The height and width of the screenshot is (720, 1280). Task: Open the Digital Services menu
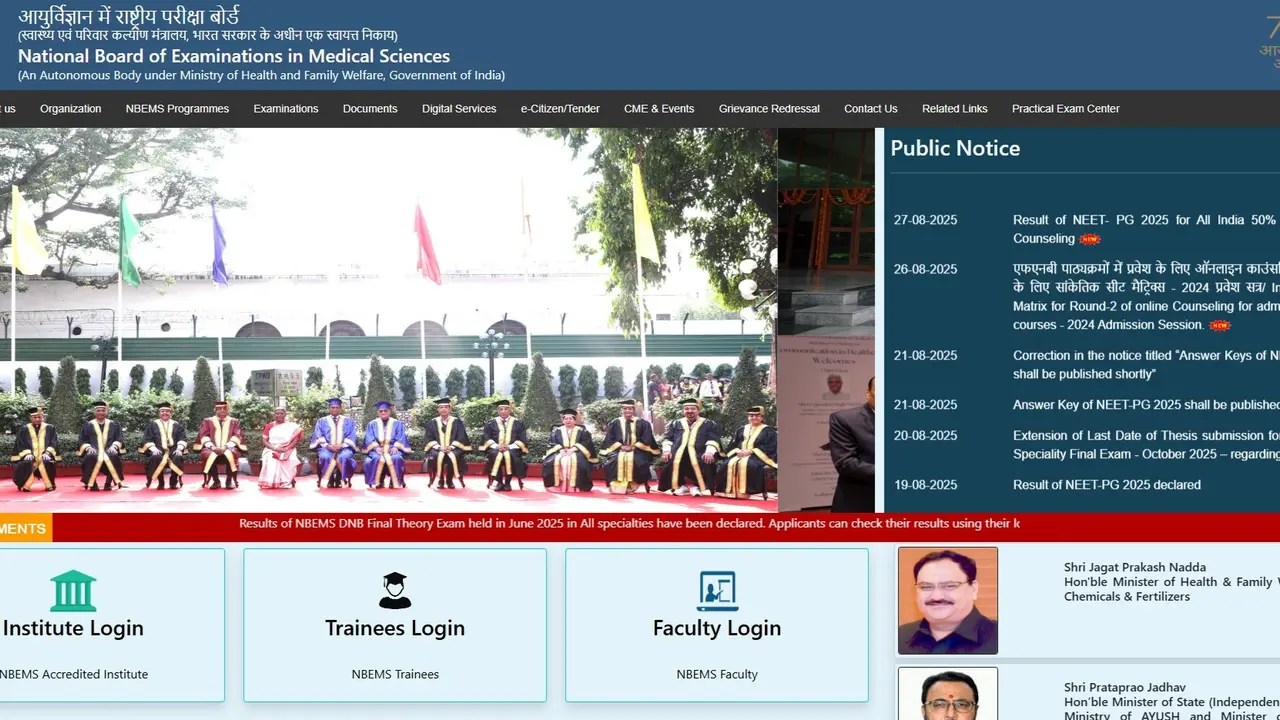click(459, 109)
